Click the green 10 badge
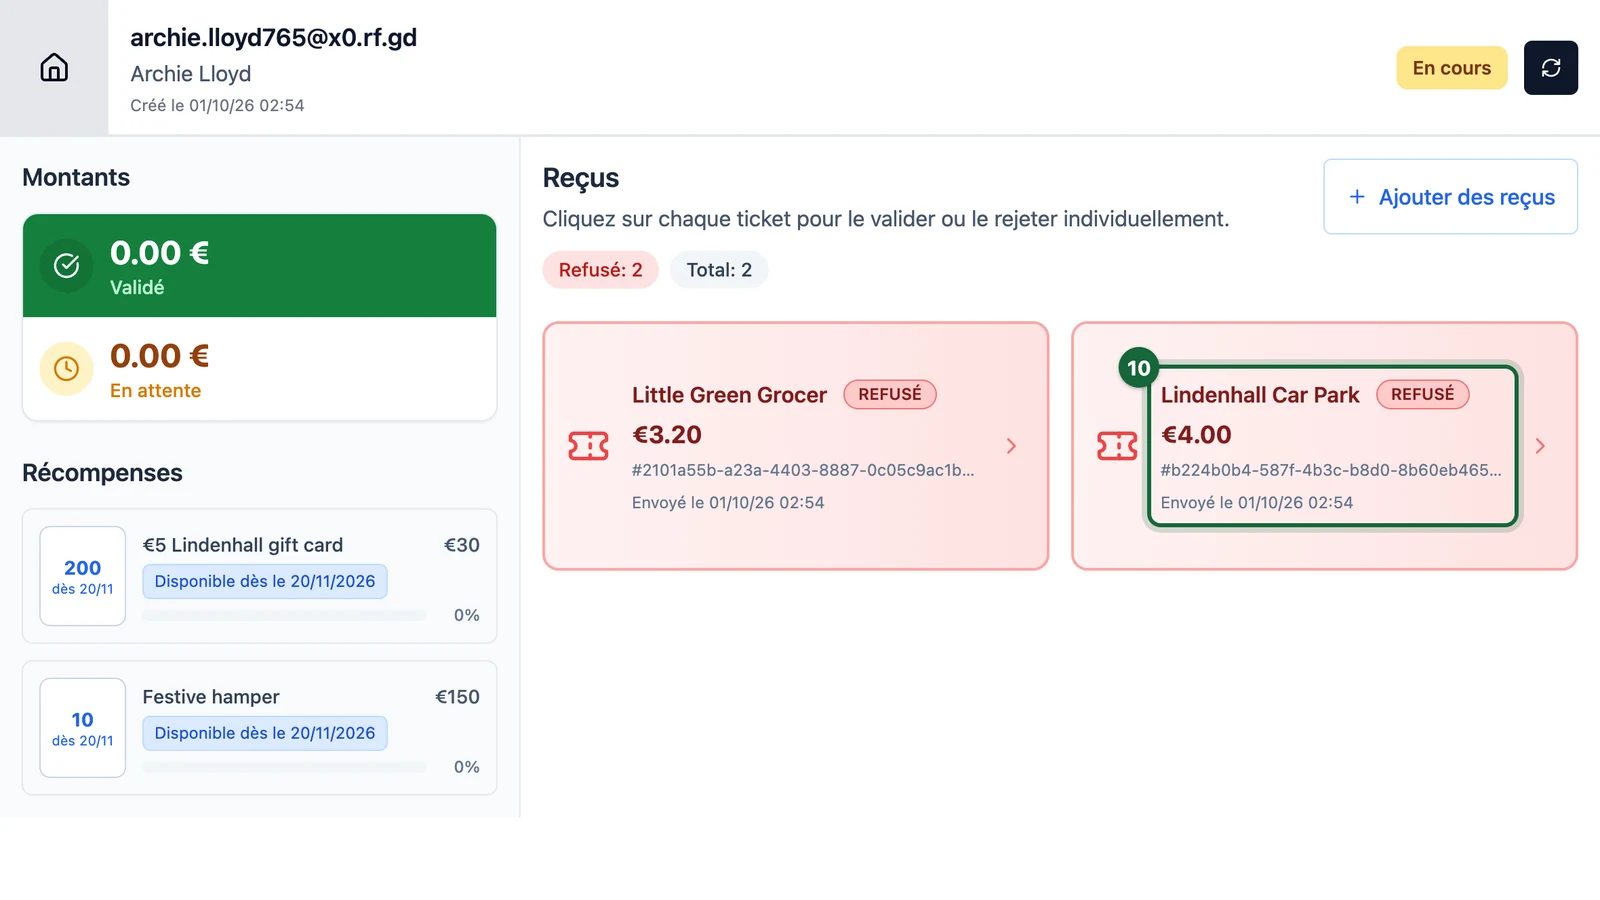Viewport: 1600px width, 900px height. coord(1138,368)
